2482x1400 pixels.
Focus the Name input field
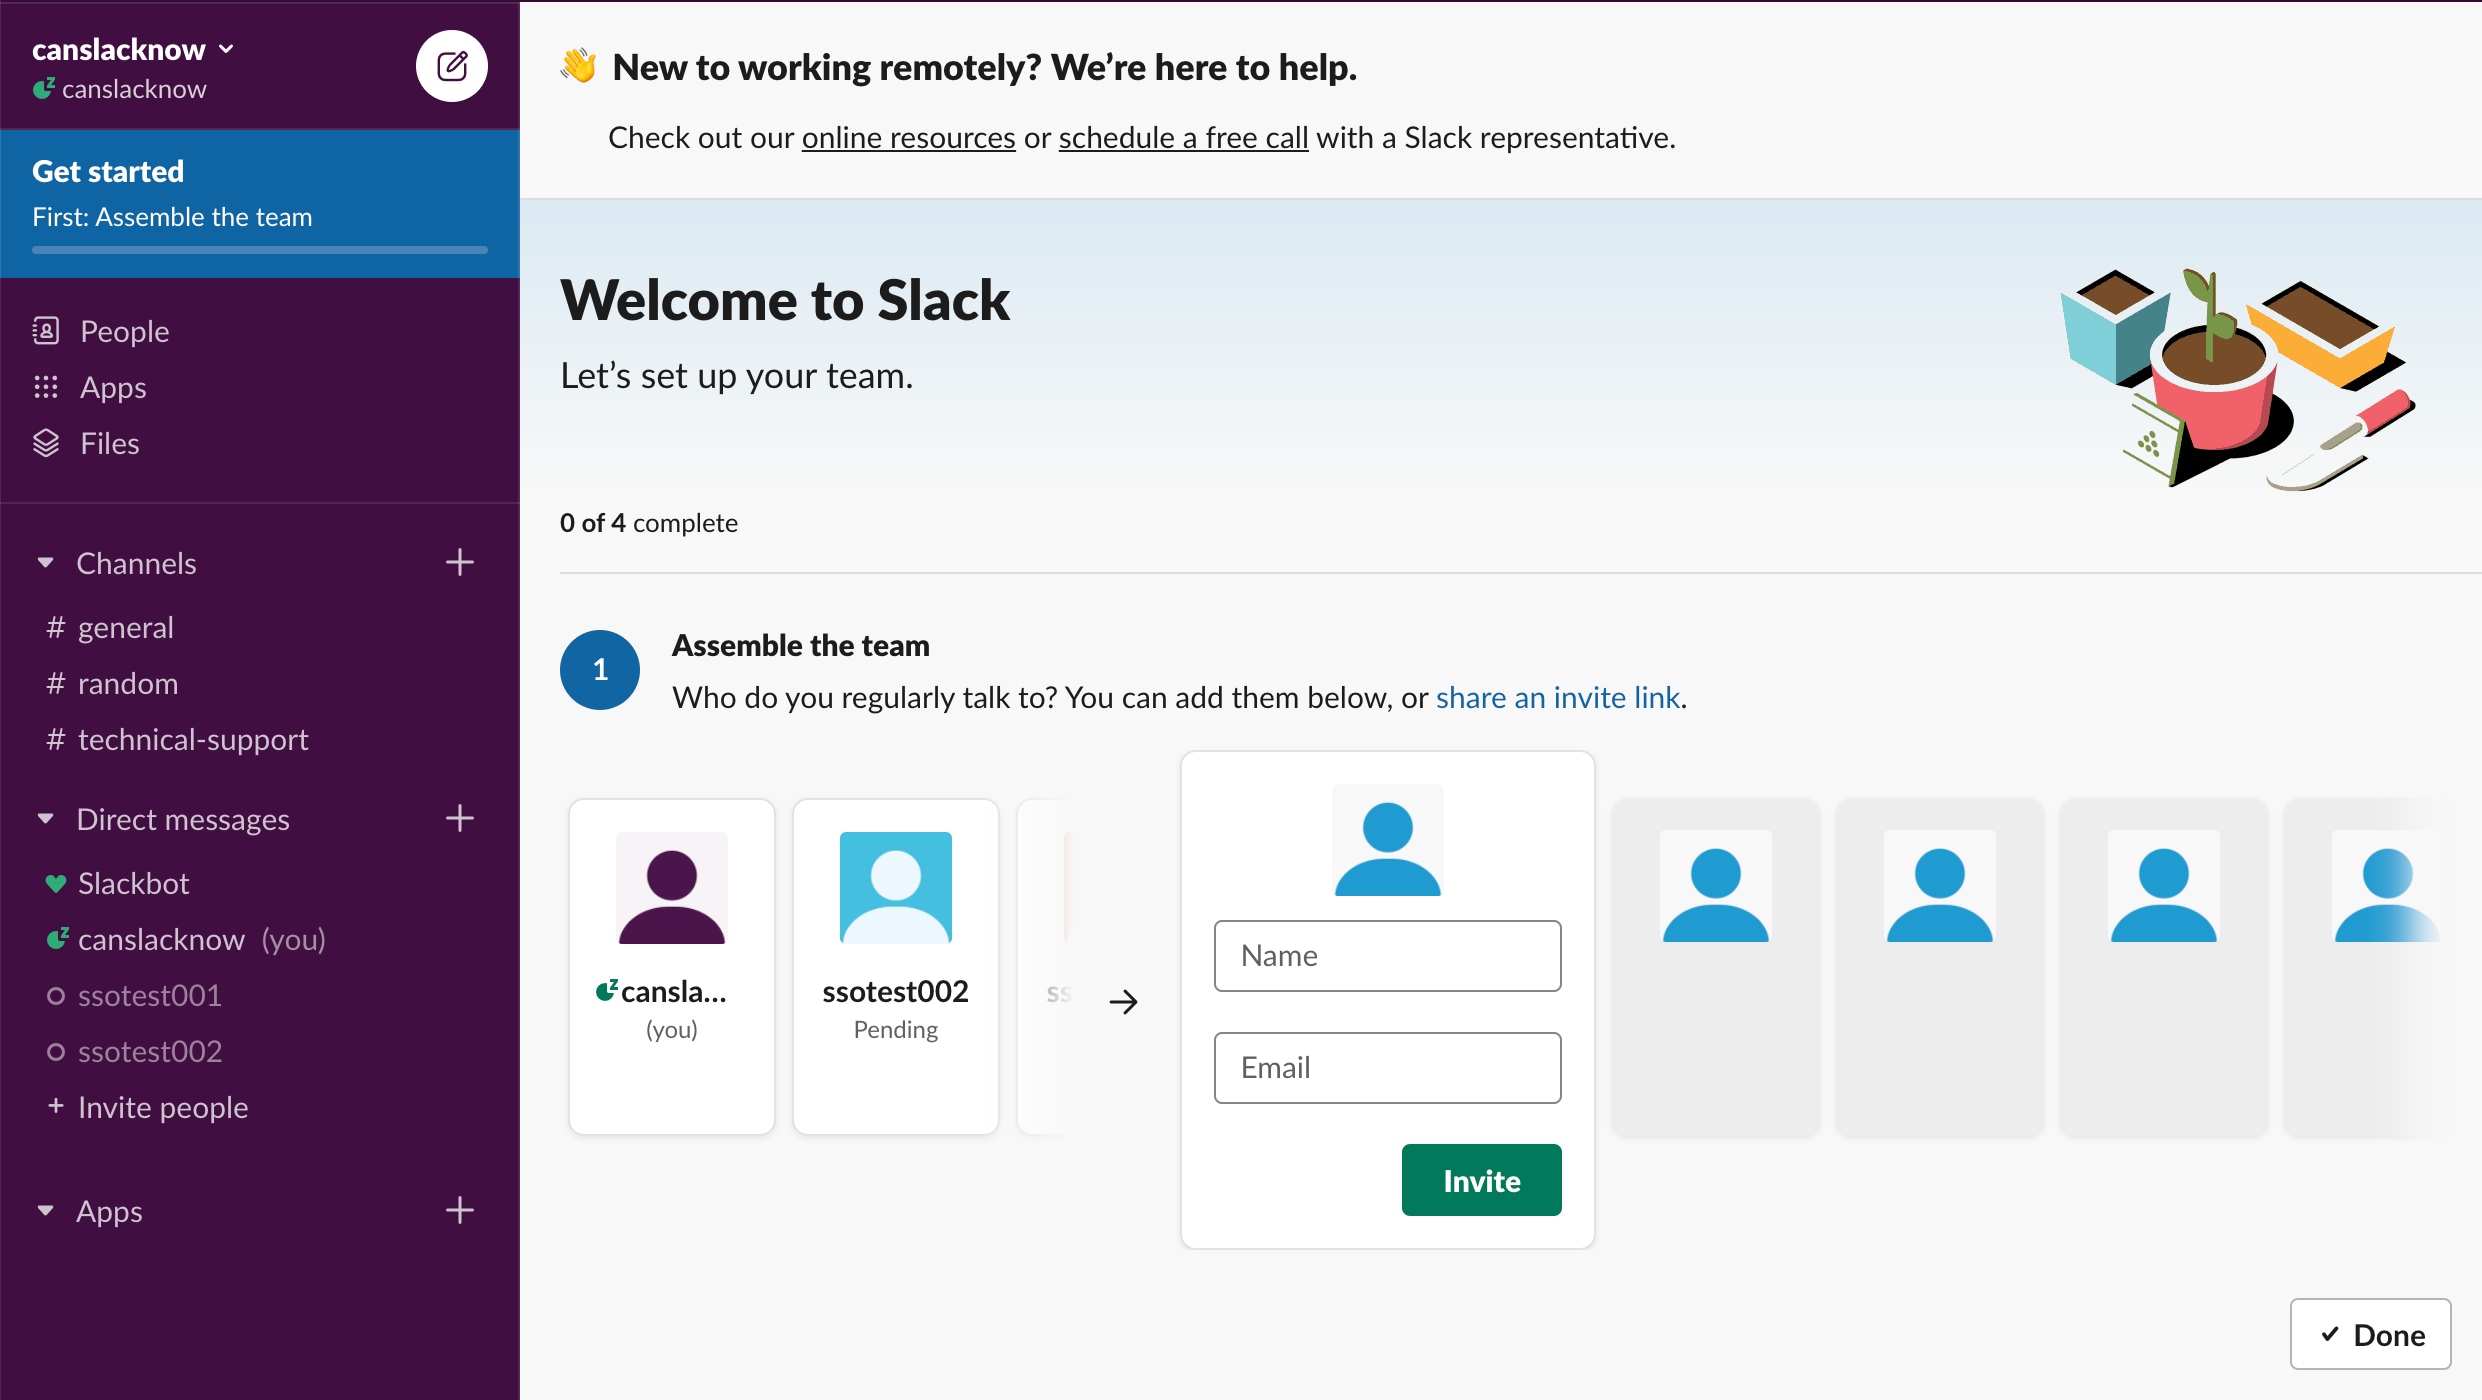point(1388,956)
